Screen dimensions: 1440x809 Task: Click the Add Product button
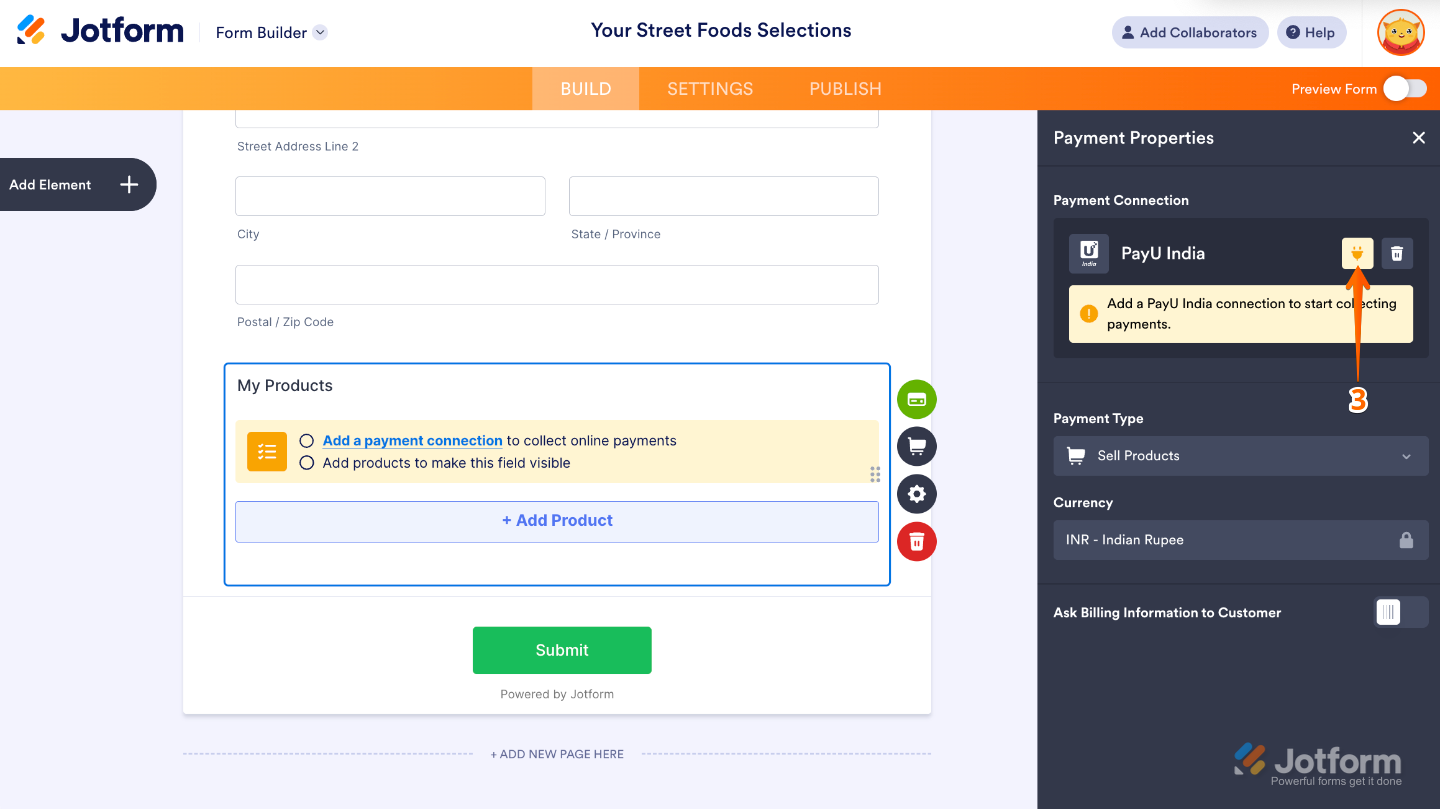coord(556,520)
